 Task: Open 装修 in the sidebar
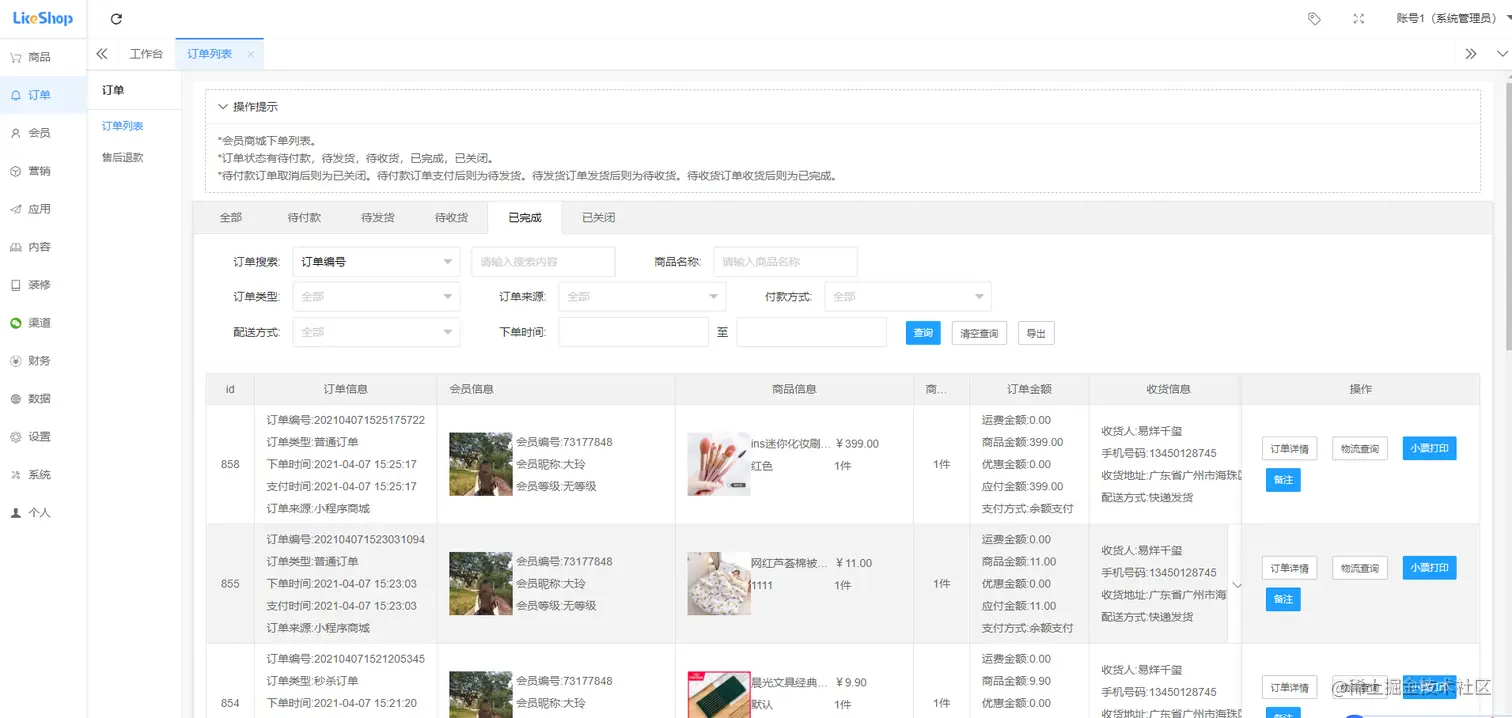[x=43, y=285]
